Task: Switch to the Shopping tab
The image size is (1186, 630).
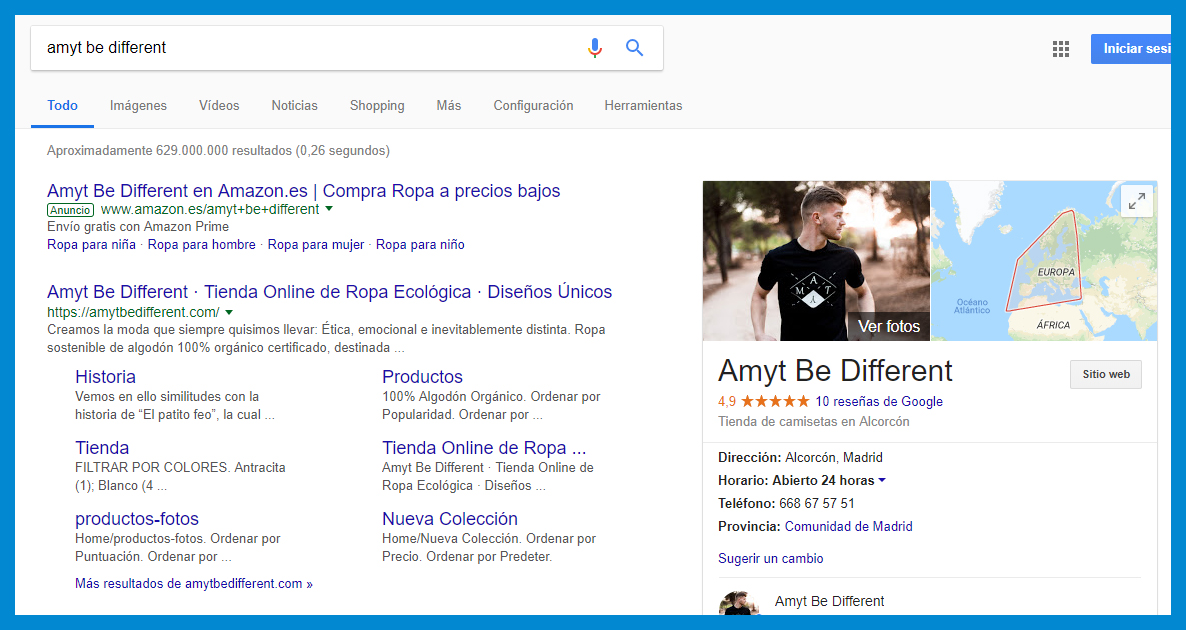Action: coord(377,106)
